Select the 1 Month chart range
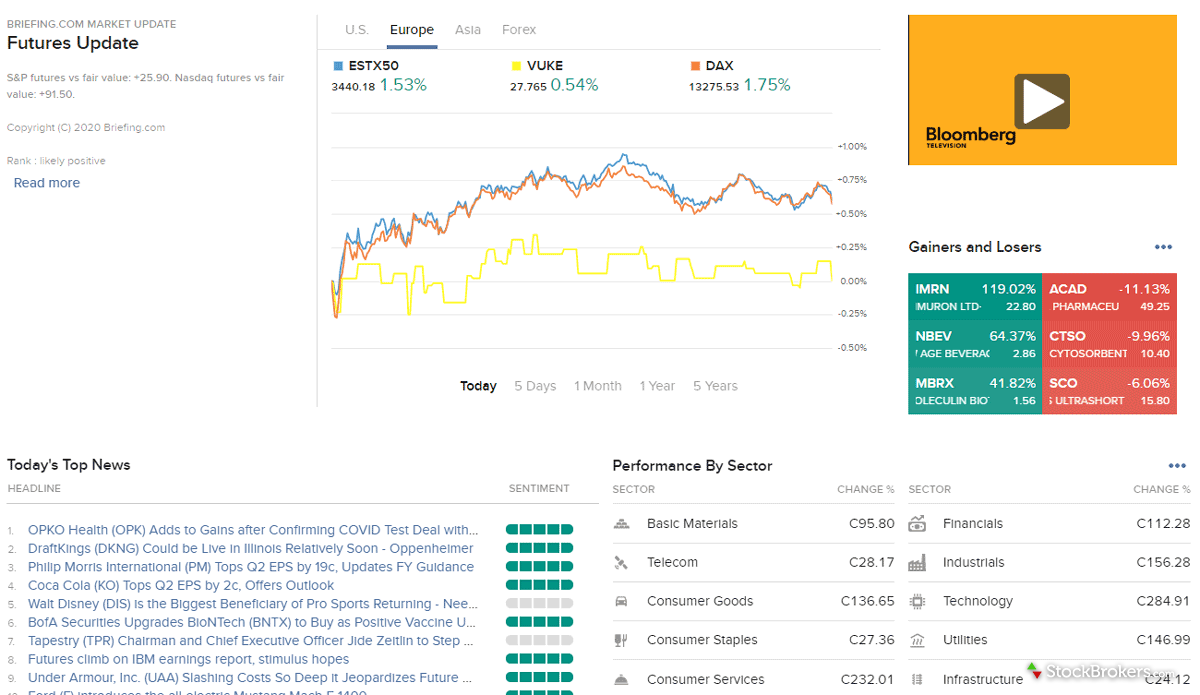This screenshot has width=1200, height=695. [597, 385]
